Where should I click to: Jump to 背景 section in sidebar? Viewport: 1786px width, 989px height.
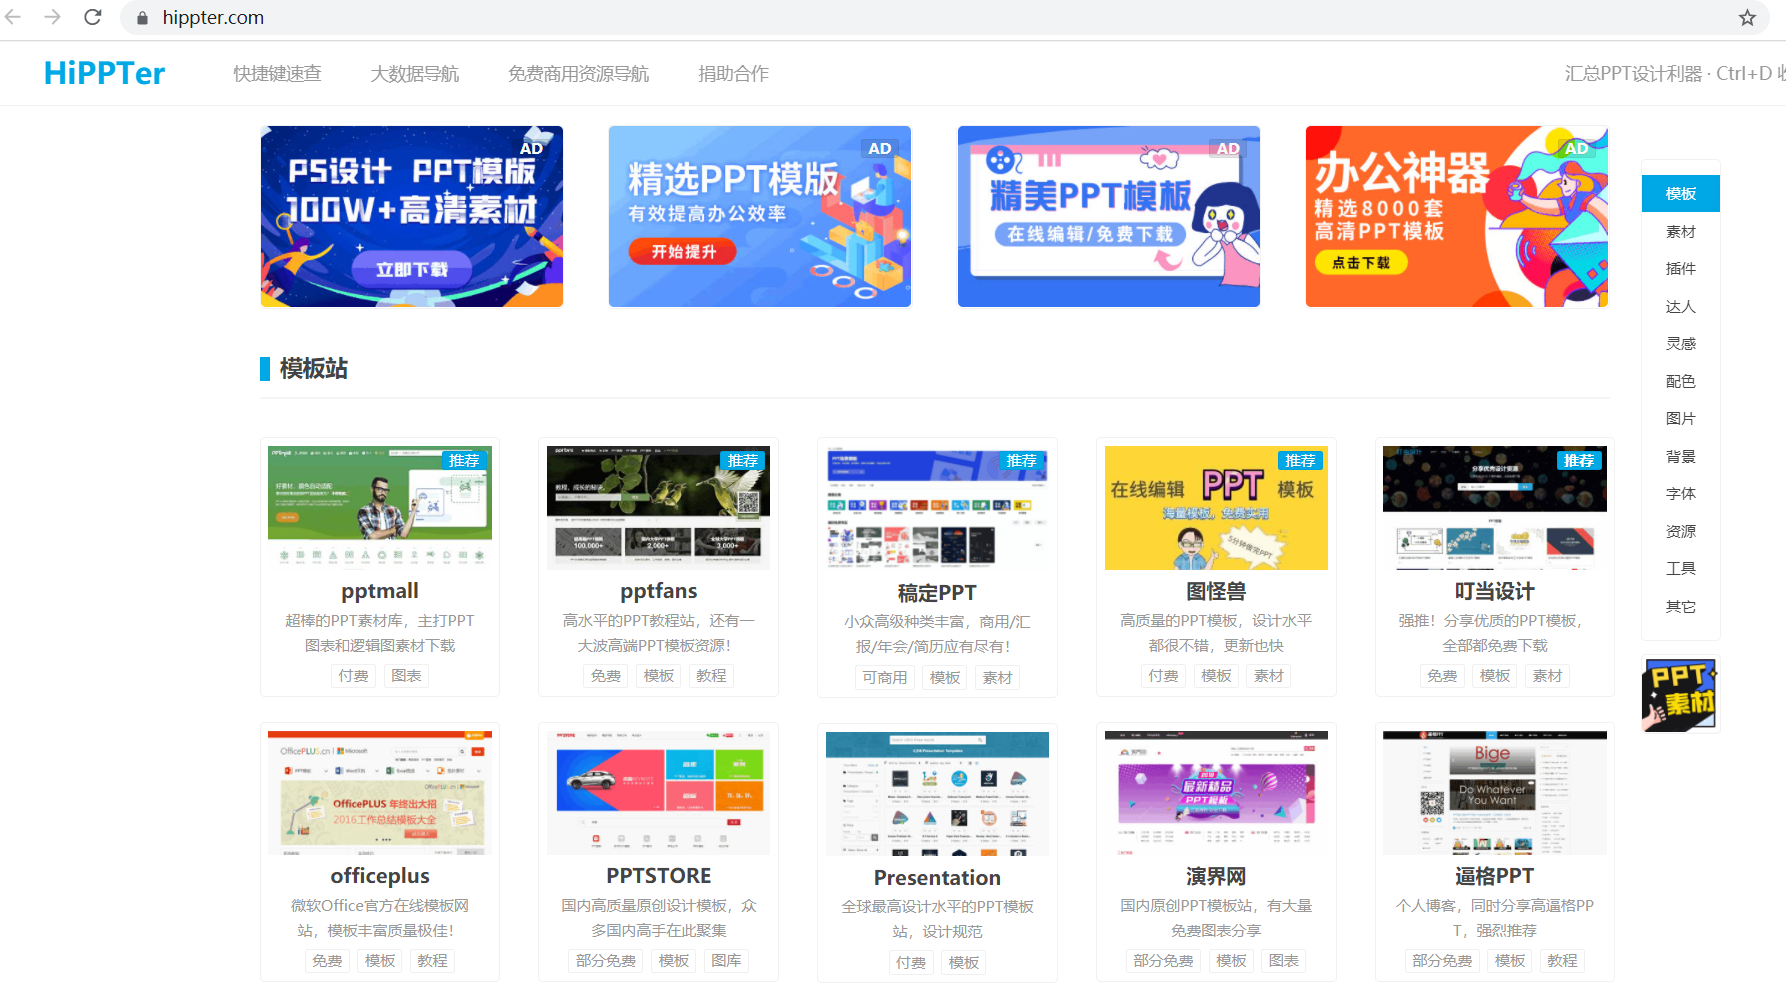1681,456
